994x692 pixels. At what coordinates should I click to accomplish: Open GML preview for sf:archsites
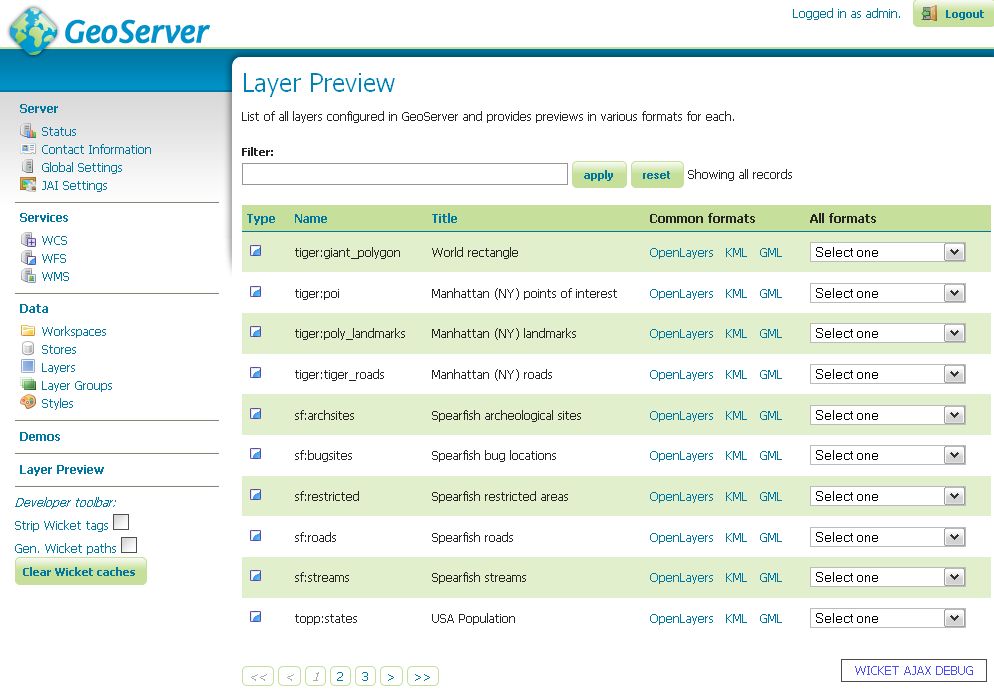(771, 415)
